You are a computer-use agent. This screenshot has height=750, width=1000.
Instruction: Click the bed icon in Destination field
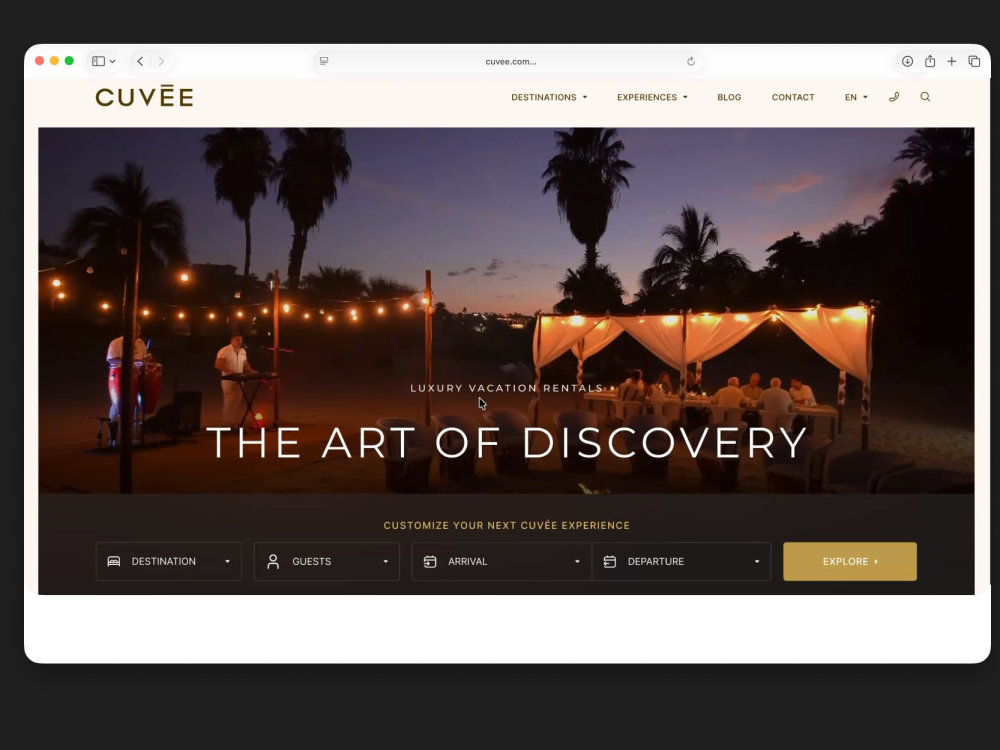tap(114, 561)
